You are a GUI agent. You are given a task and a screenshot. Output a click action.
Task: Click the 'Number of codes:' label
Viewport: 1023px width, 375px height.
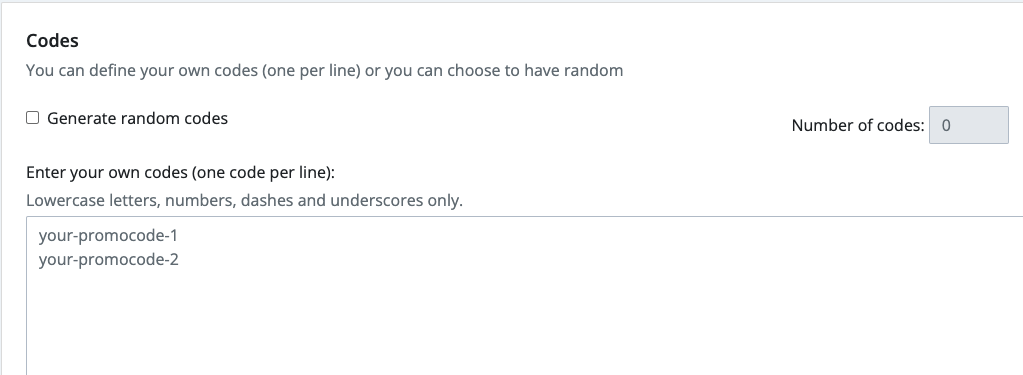[x=858, y=125]
